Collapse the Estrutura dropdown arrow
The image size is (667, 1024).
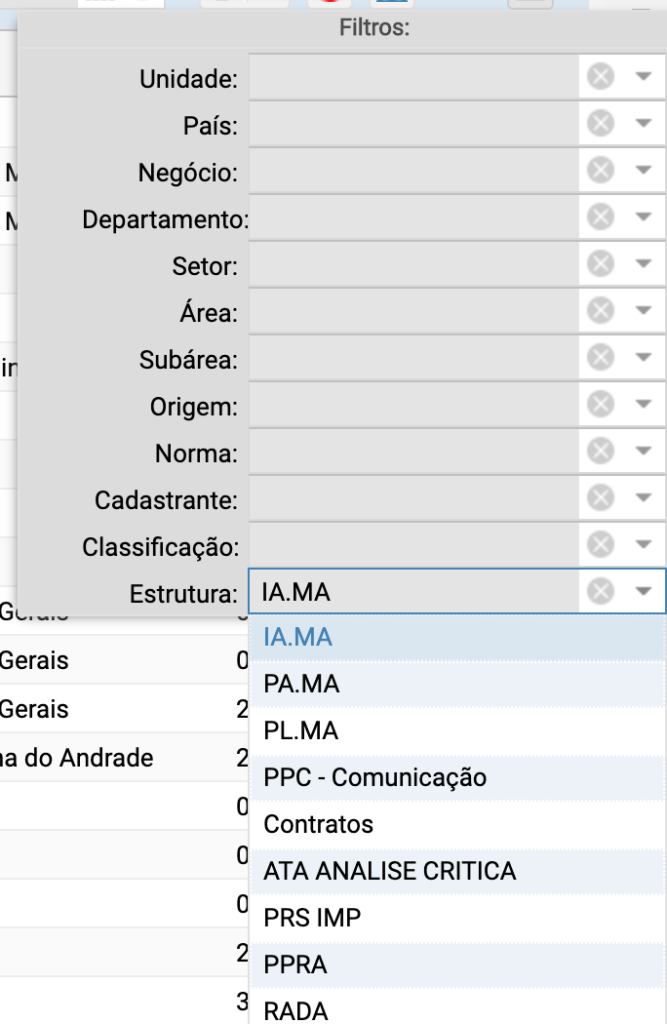coord(643,592)
